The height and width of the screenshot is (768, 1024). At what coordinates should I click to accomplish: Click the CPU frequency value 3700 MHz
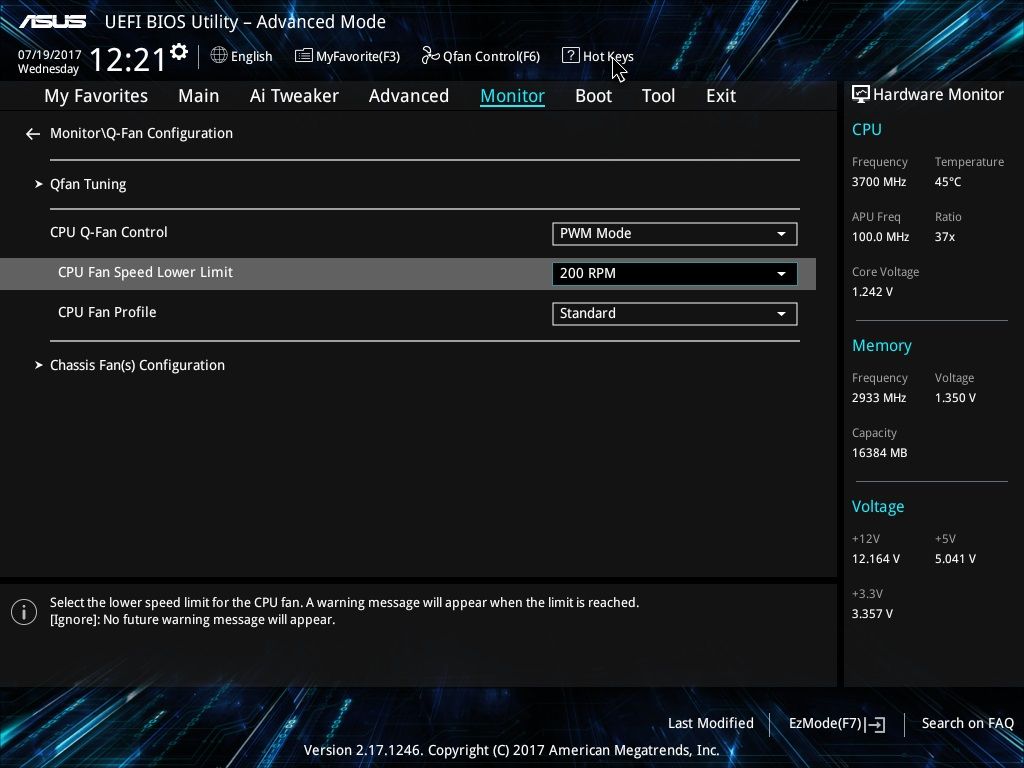[878, 182]
